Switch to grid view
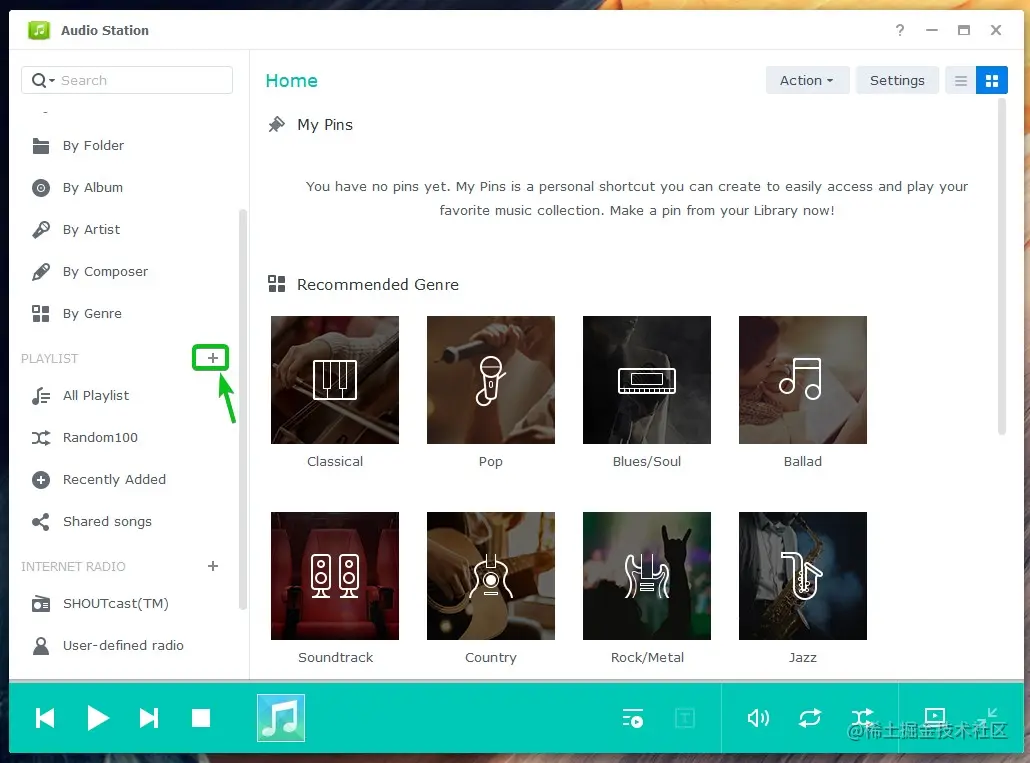 coord(992,81)
